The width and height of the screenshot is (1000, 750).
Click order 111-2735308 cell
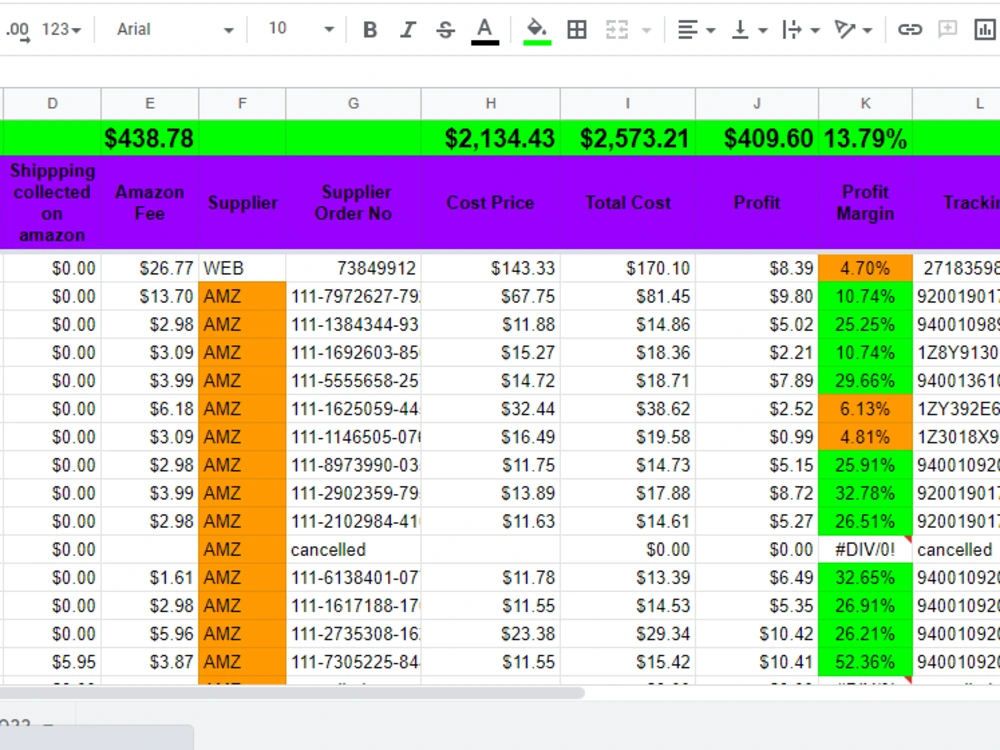(353, 634)
